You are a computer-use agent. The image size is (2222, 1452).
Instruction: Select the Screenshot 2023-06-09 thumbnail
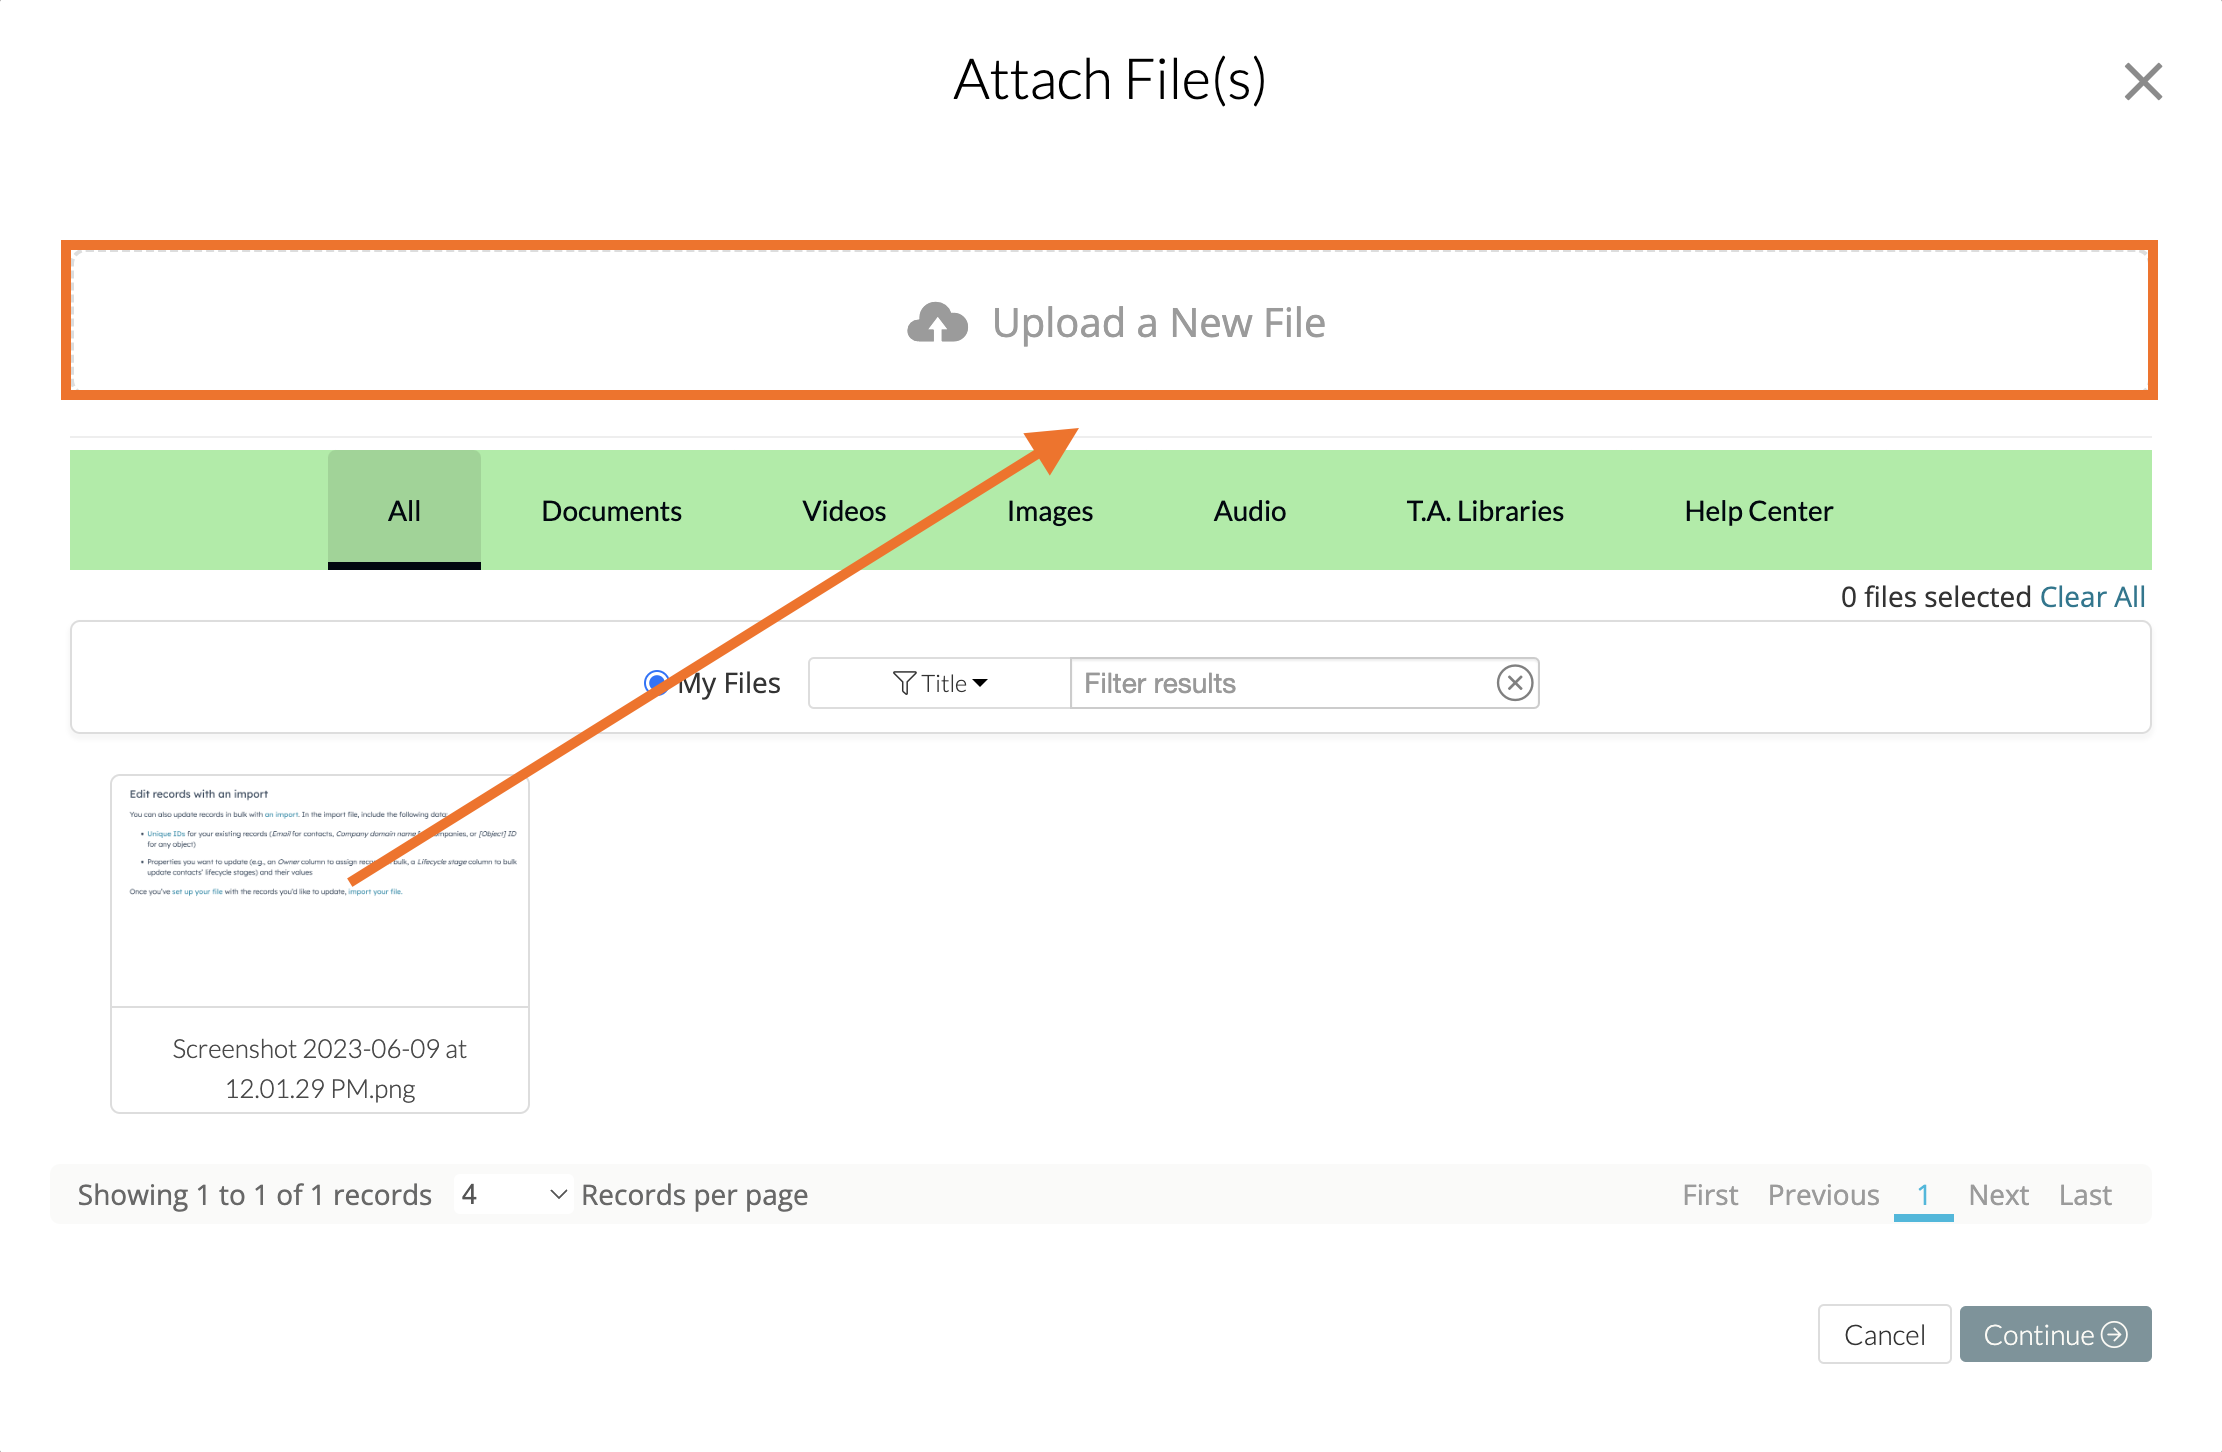[320, 944]
